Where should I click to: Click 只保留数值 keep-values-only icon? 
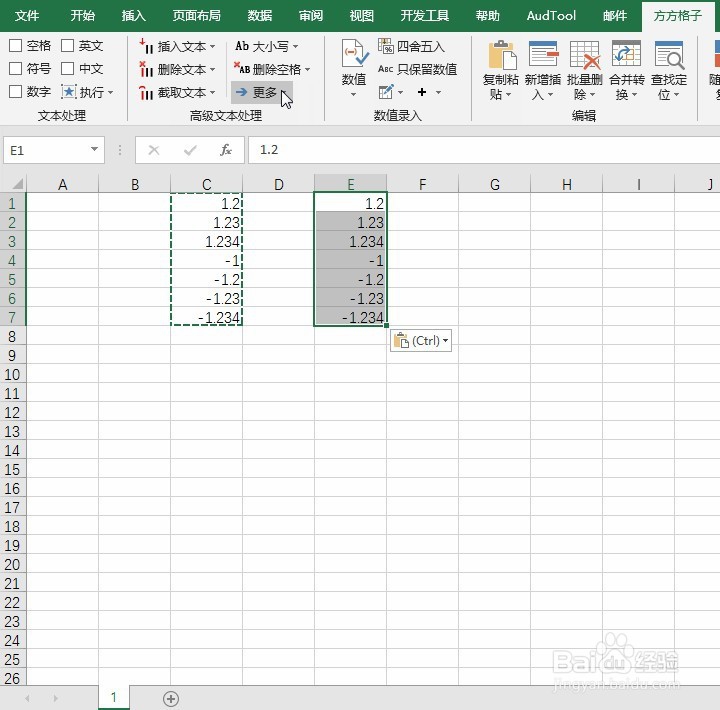[x=386, y=69]
